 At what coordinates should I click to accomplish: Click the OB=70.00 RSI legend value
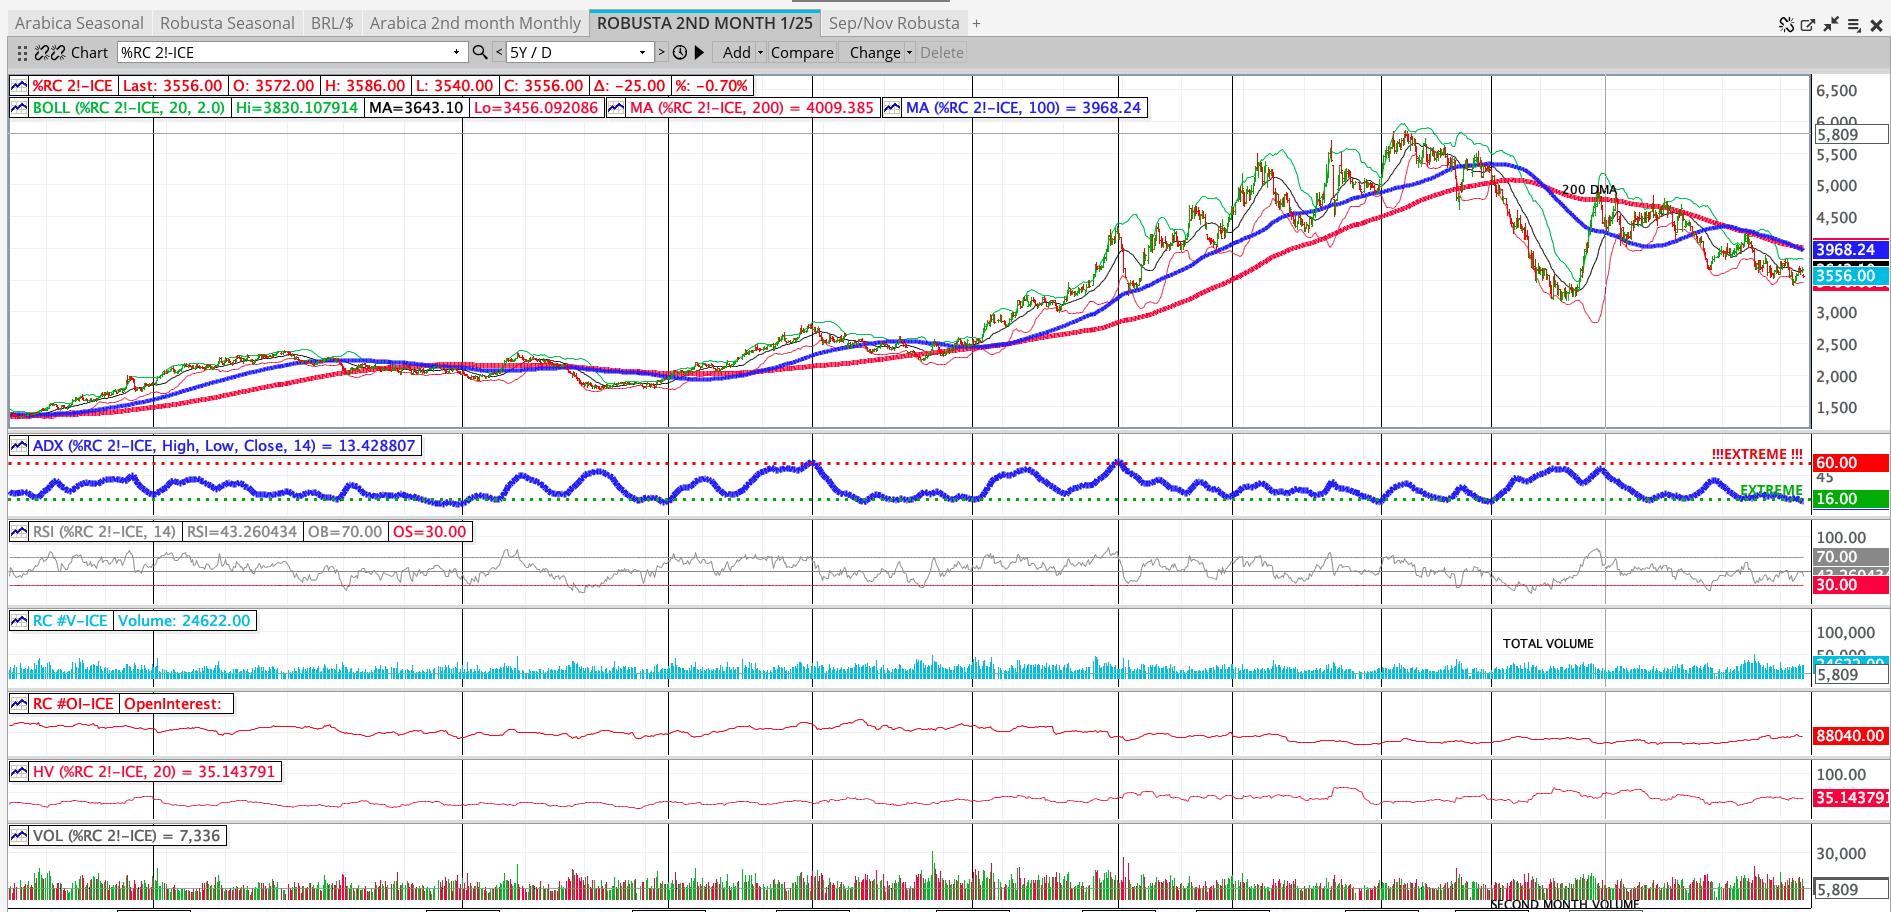pyautogui.click(x=345, y=532)
